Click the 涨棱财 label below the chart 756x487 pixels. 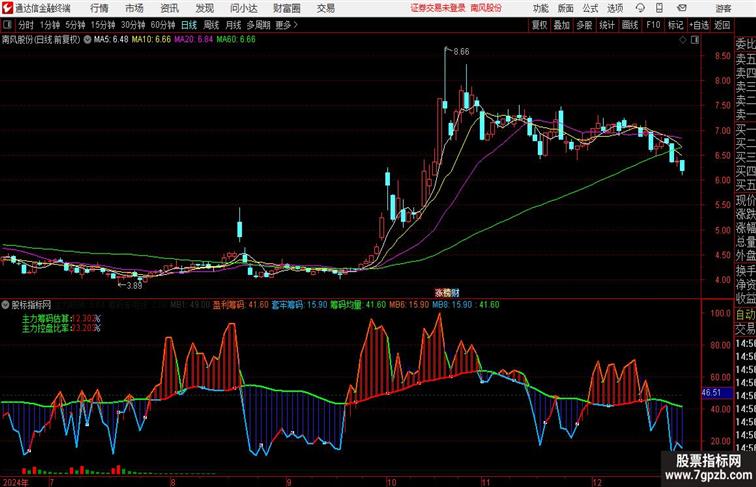tap(447, 293)
